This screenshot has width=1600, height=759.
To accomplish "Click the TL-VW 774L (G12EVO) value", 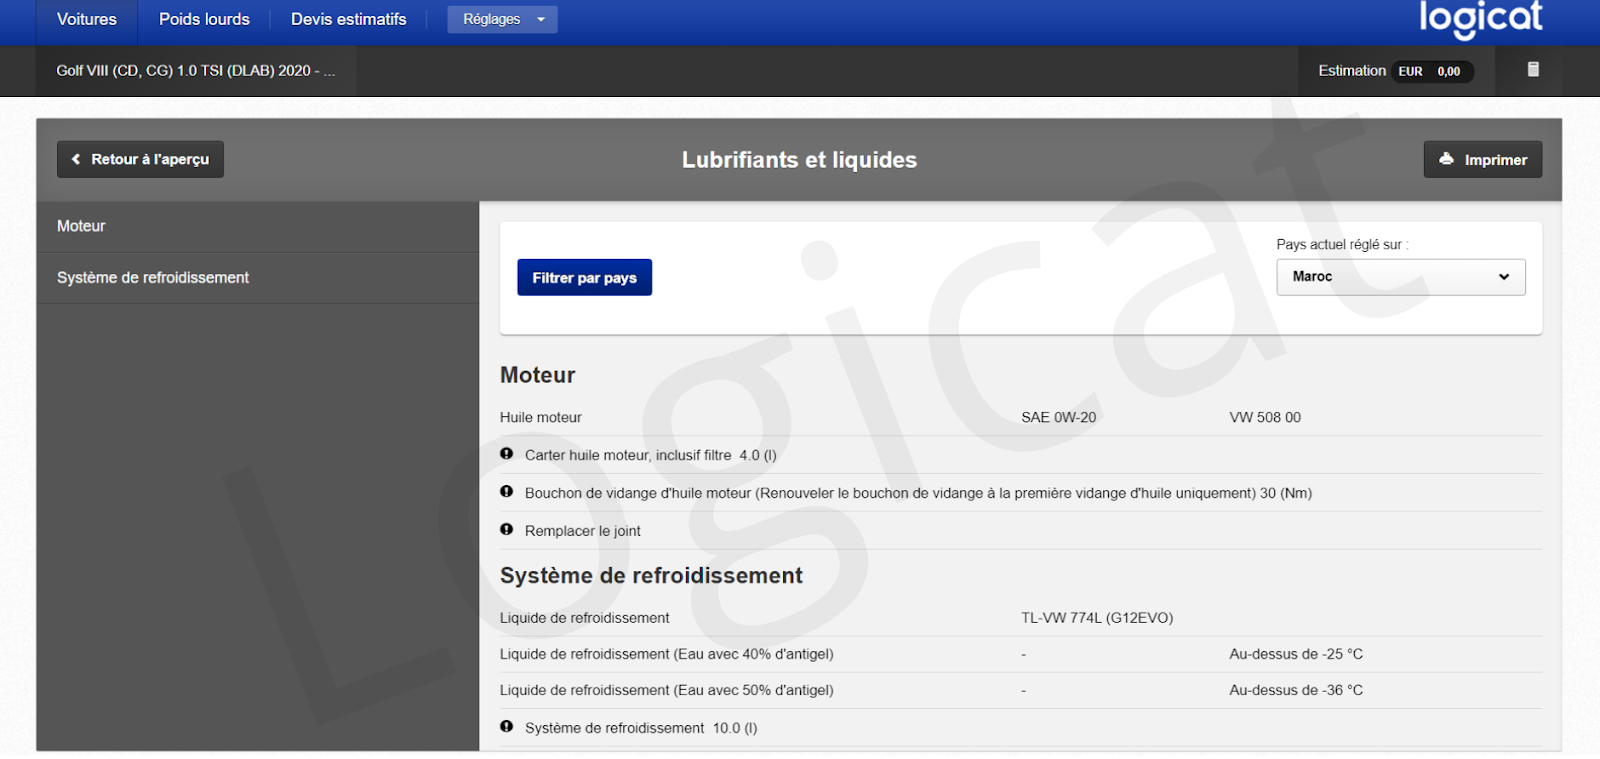I will point(1097,618).
